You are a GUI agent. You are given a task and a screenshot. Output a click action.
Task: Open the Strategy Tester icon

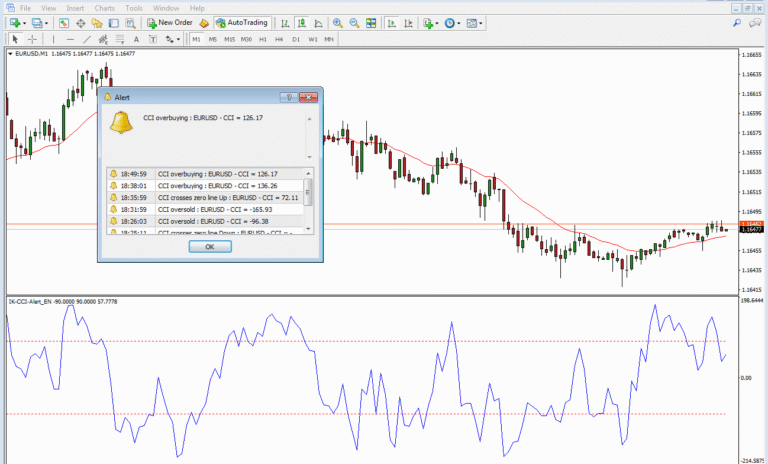130,23
